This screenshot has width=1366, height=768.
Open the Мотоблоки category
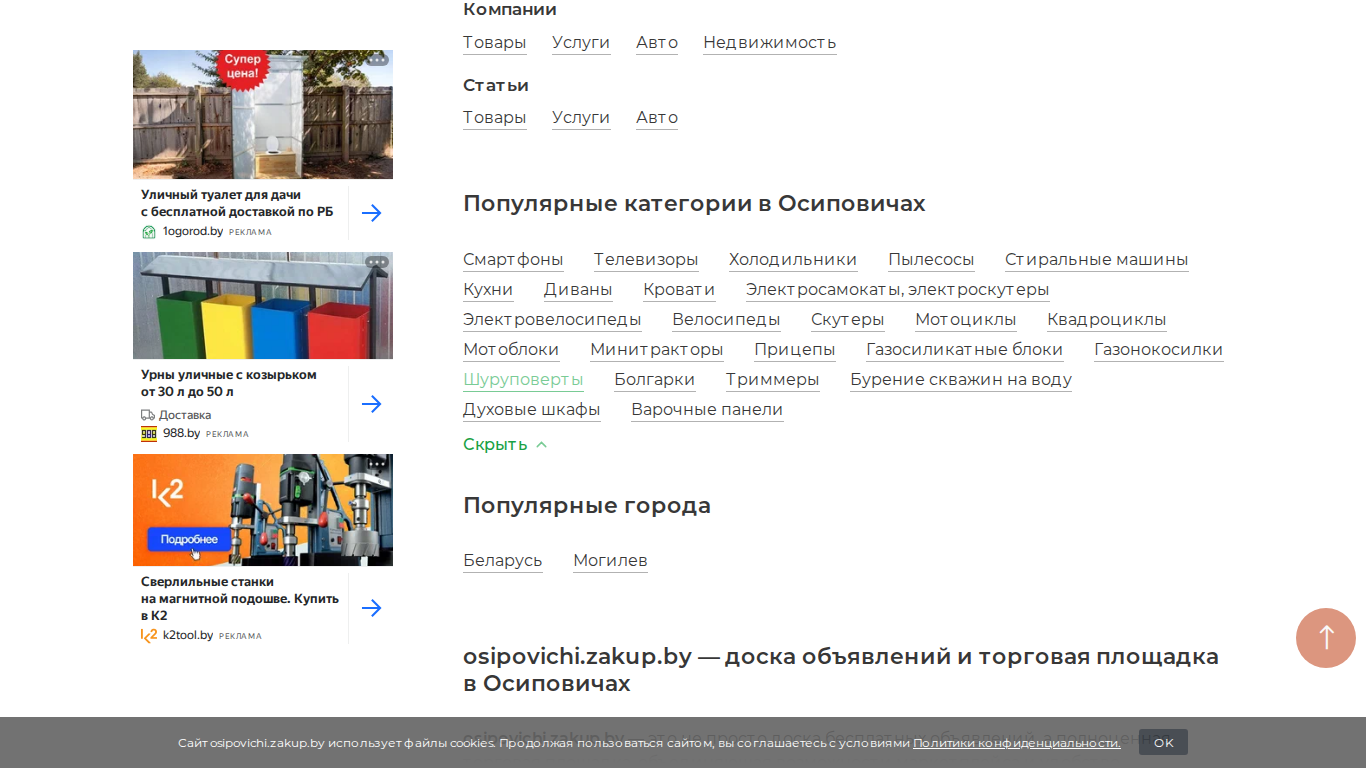pyautogui.click(x=511, y=349)
